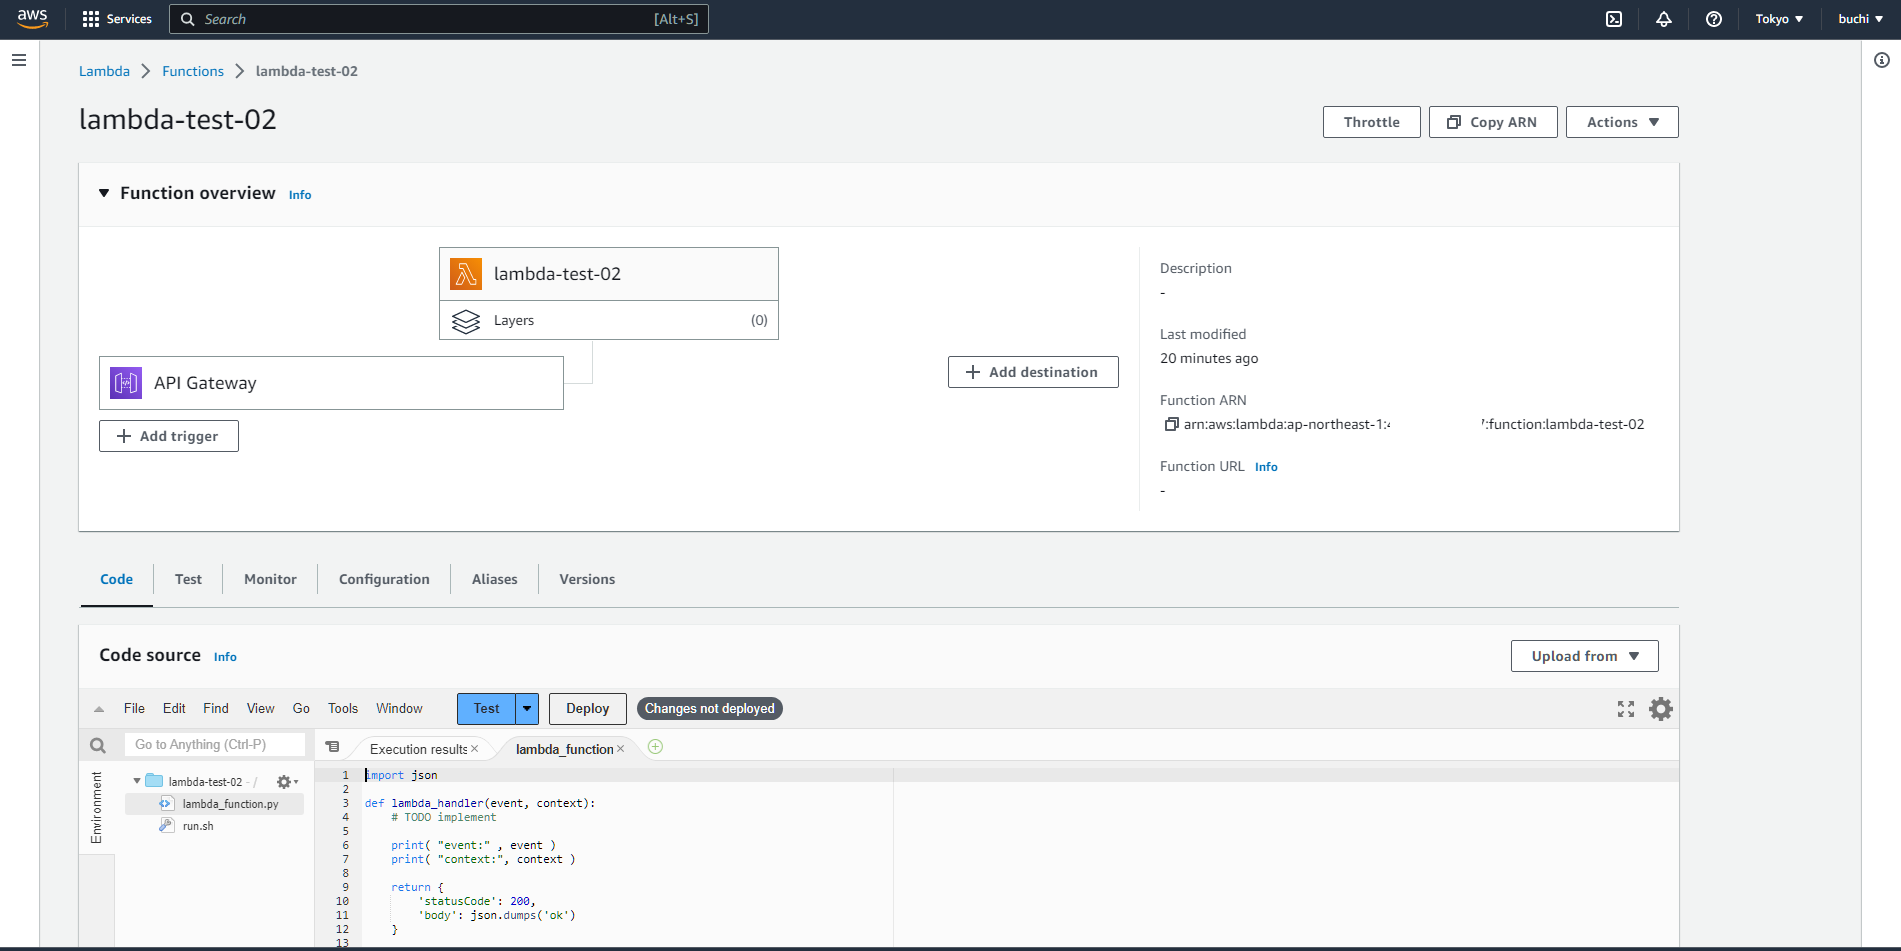Deploy the code changes

point(588,709)
